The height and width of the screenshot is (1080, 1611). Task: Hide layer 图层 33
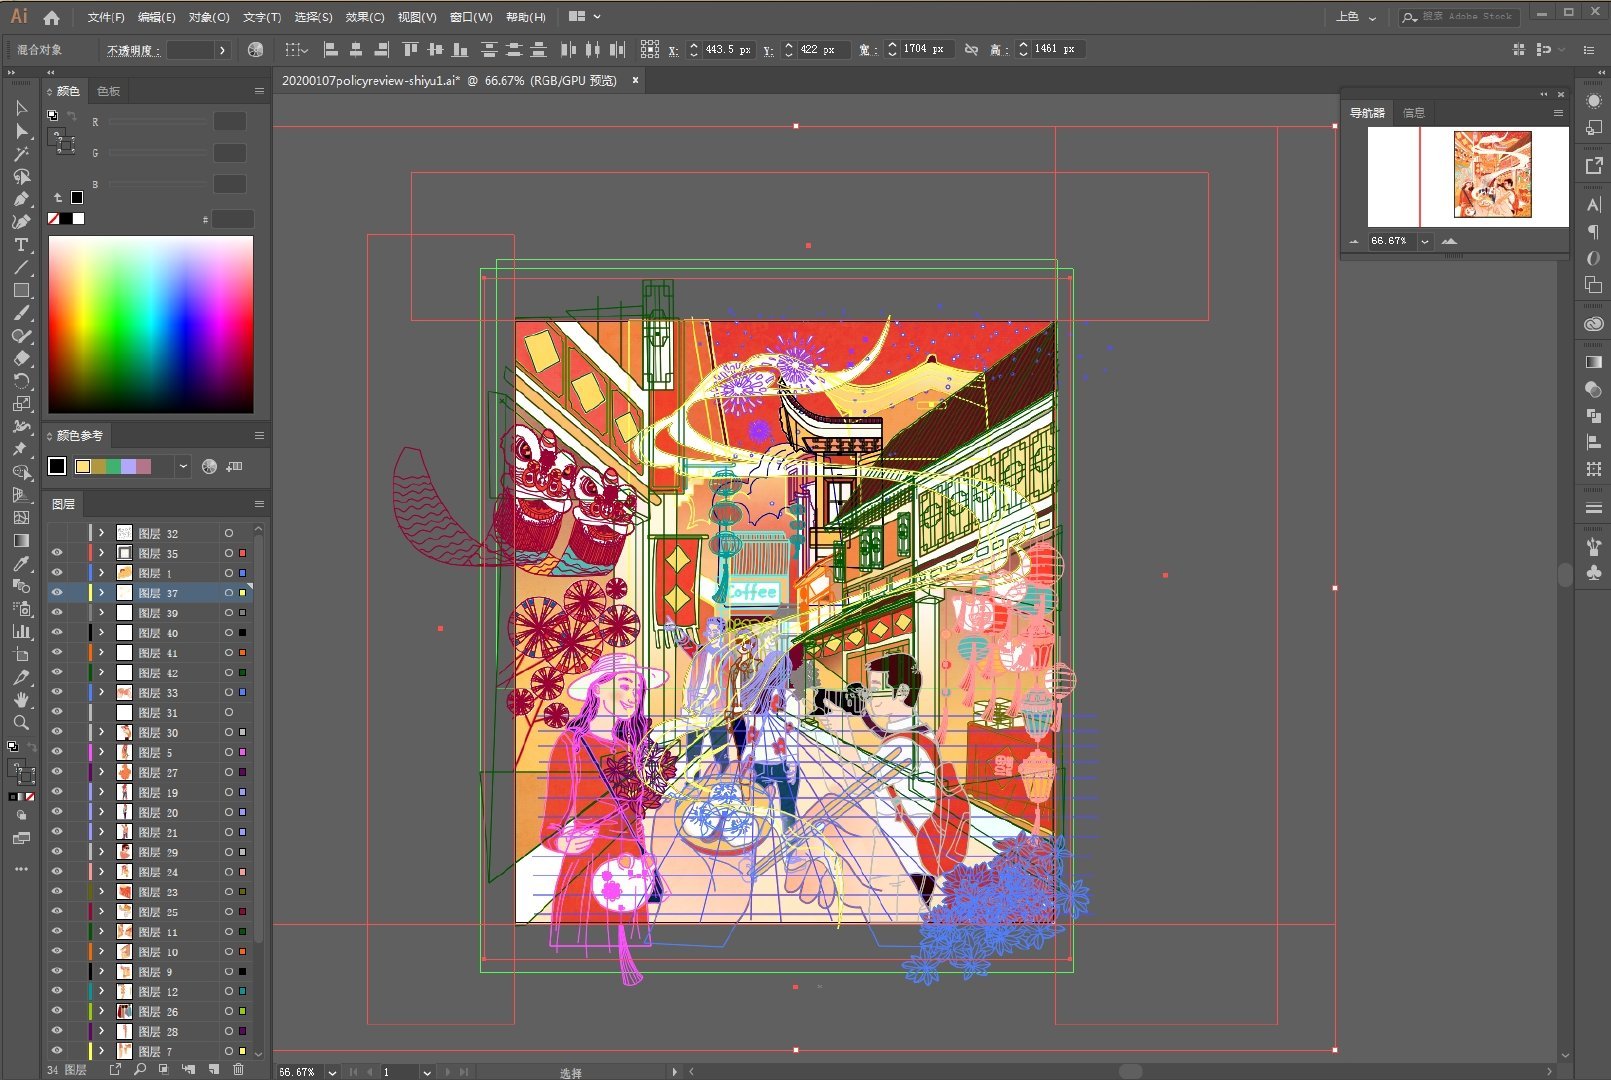57,692
